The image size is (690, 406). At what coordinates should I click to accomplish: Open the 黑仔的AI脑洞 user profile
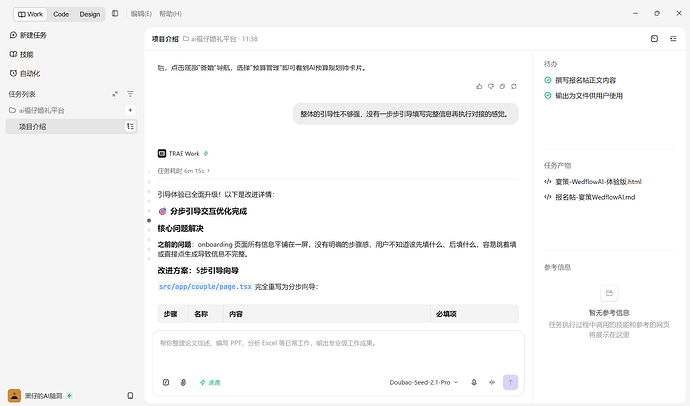click(35, 395)
